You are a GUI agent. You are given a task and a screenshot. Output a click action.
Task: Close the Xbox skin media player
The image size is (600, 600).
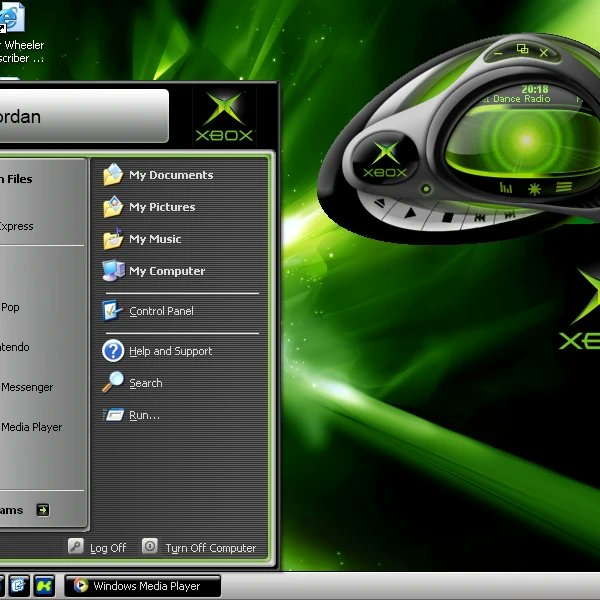[543, 53]
